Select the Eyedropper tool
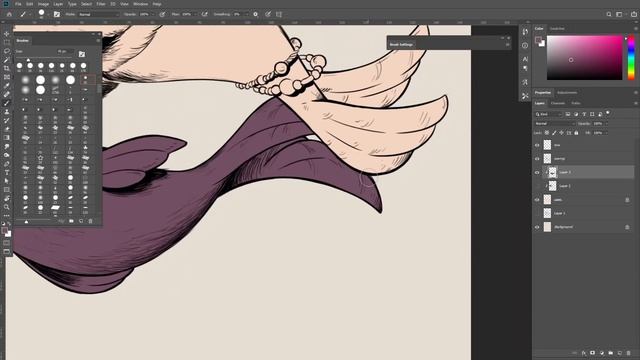Viewport: 640px width, 360px height. click(7, 85)
